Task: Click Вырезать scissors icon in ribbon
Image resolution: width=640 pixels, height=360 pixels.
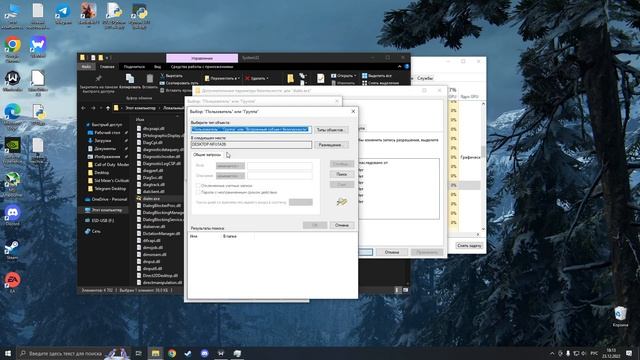Action: point(162,76)
